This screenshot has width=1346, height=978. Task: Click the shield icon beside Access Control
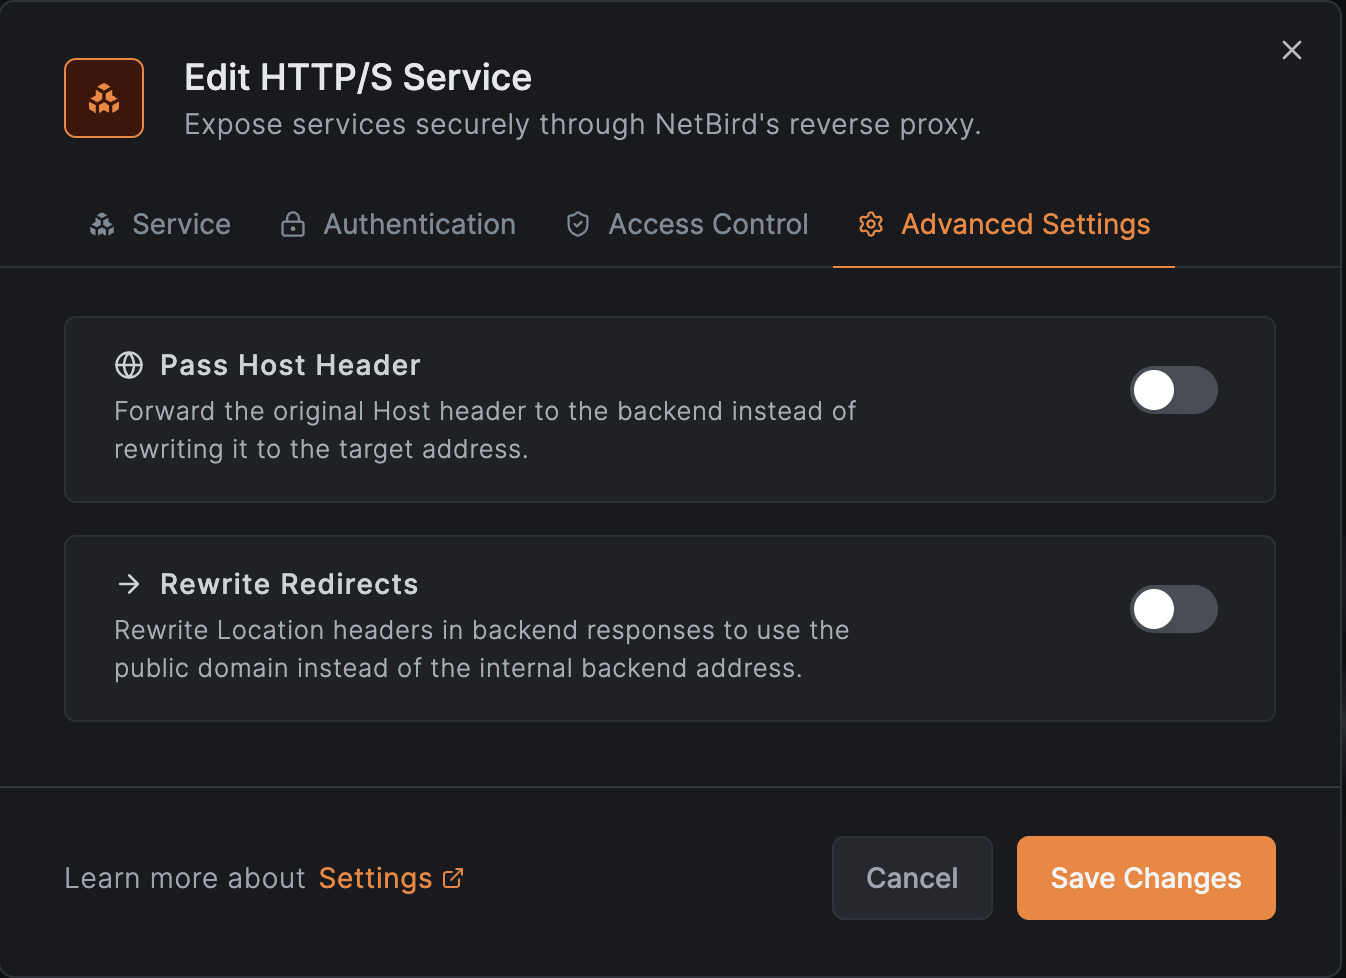[x=578, y=225]
